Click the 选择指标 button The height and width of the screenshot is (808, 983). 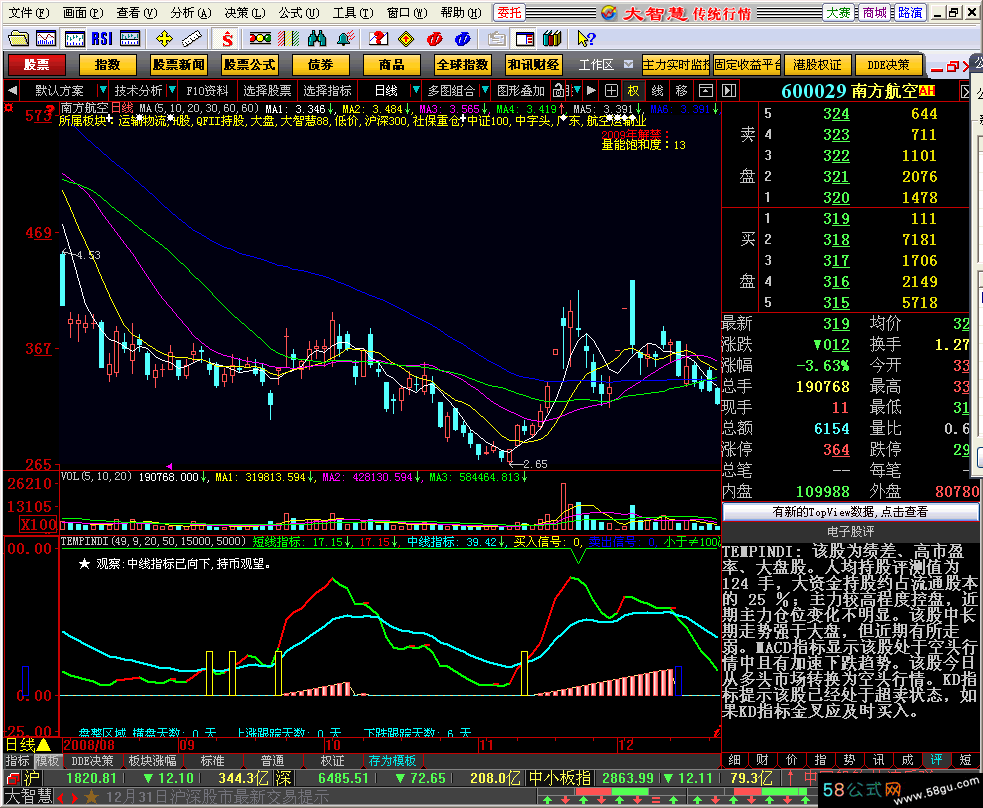click(x=327, y=91)
